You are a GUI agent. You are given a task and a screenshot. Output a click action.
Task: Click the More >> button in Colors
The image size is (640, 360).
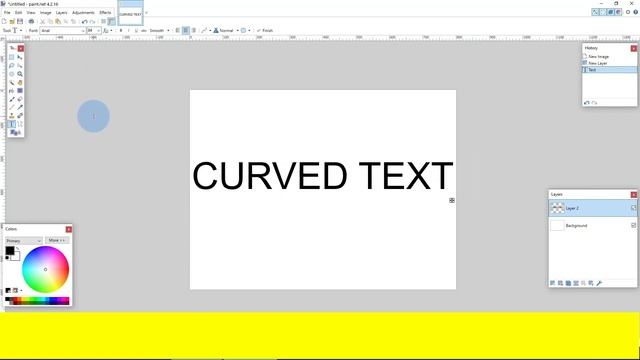(x=57, y=240)
